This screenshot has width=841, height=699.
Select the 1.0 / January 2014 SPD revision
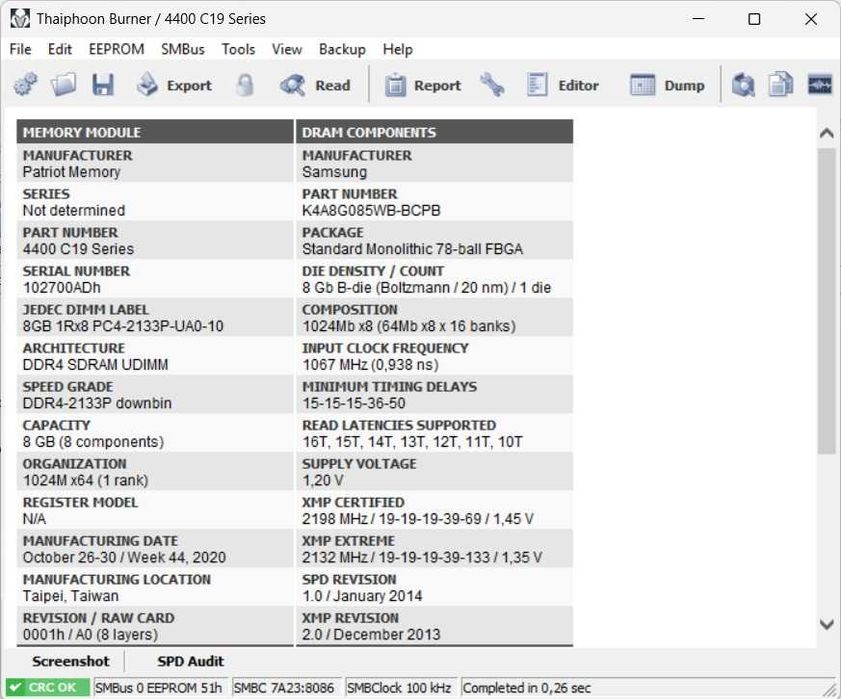[362, 596]
